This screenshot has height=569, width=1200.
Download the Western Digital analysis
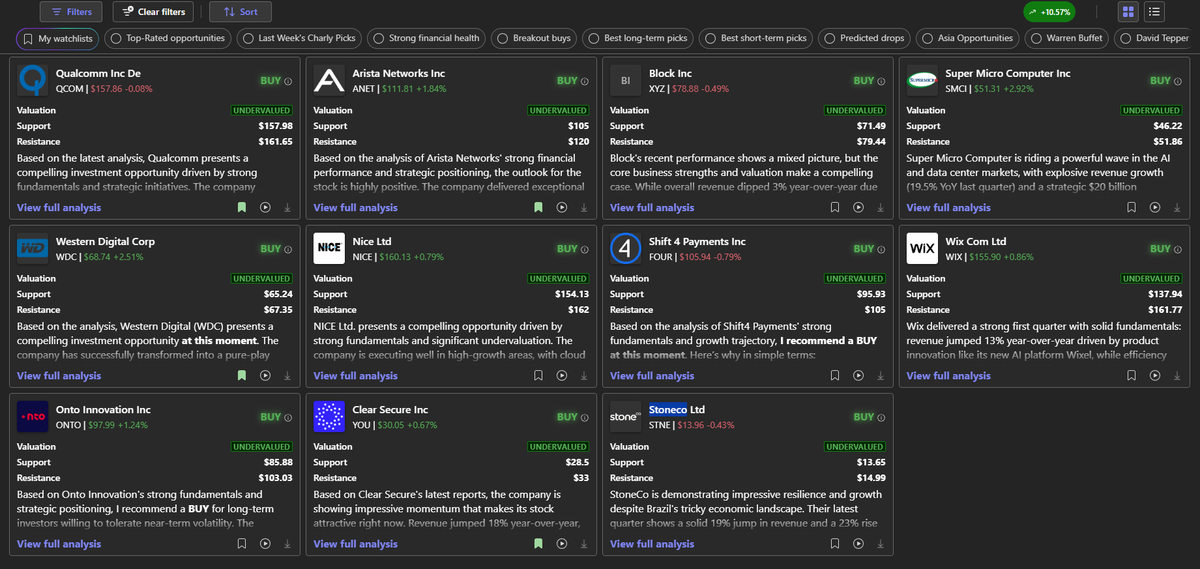(x=287, y=376)
